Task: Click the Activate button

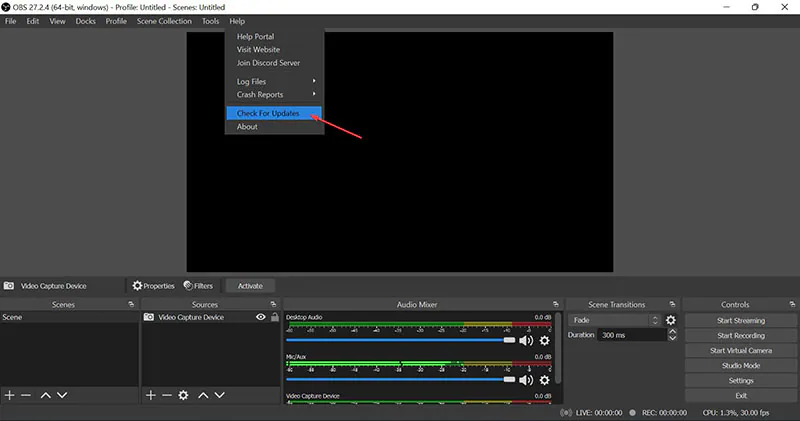Action: click(x=250, y=286)
